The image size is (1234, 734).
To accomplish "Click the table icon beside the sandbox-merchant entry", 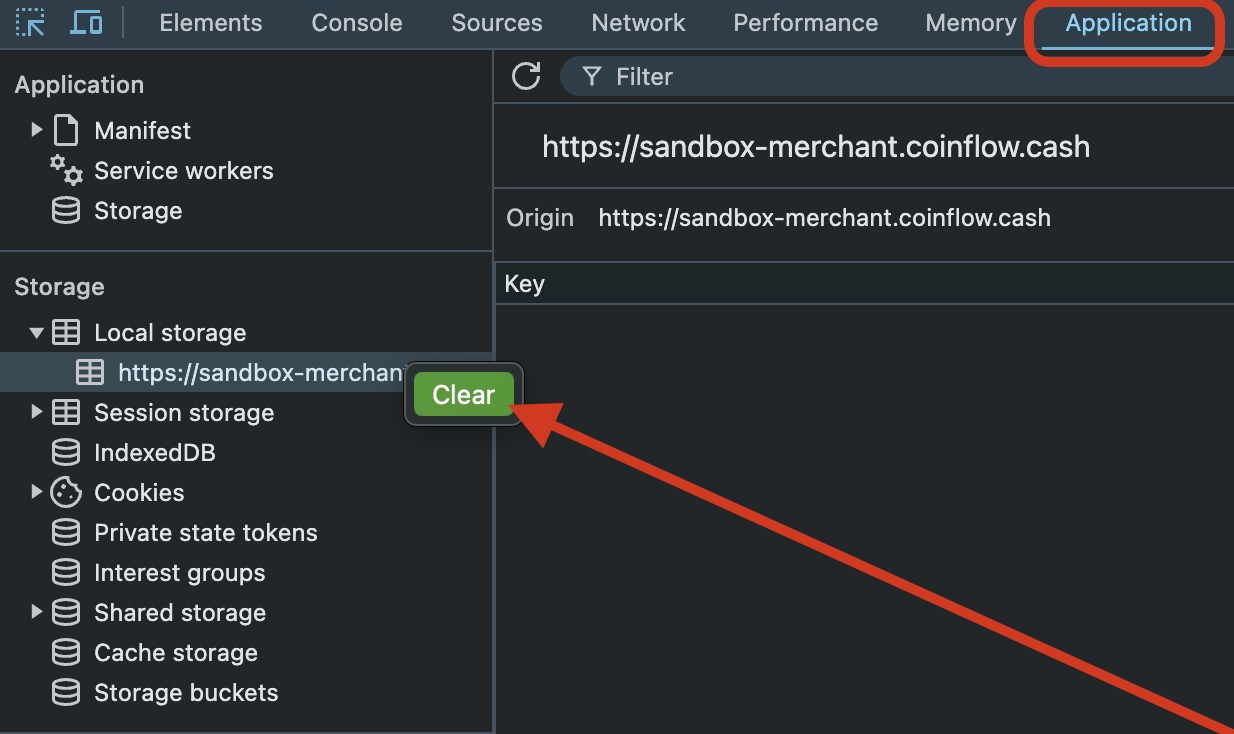I will pyautogui.click(x=90, y=372).
